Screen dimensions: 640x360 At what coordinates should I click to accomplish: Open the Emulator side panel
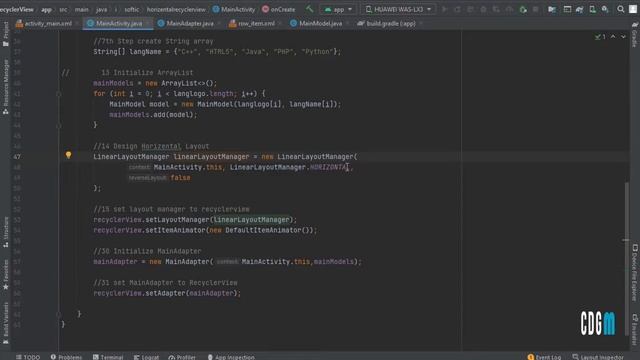635,329
